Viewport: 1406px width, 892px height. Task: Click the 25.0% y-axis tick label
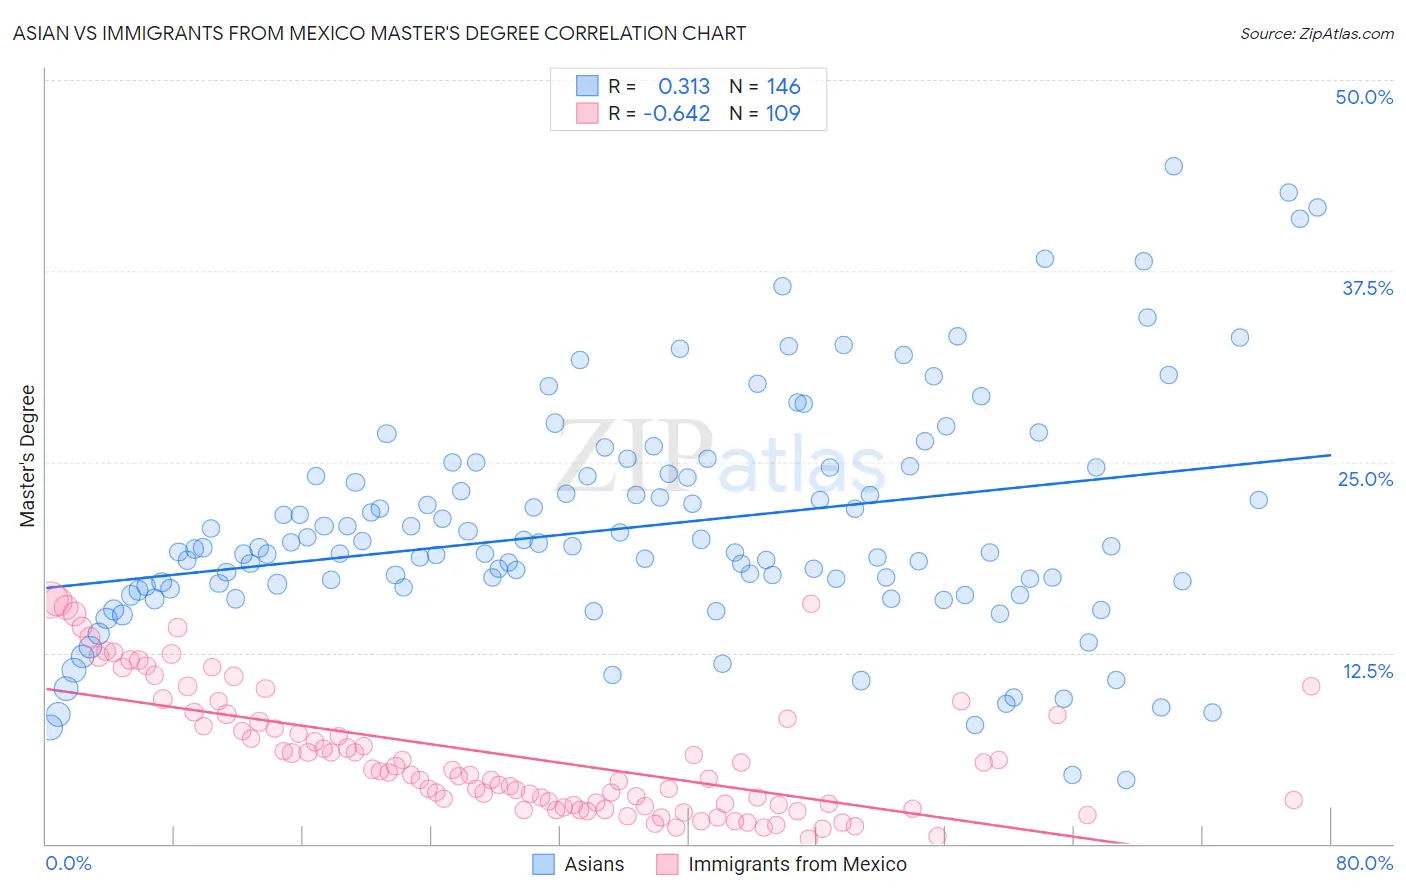1365,479
